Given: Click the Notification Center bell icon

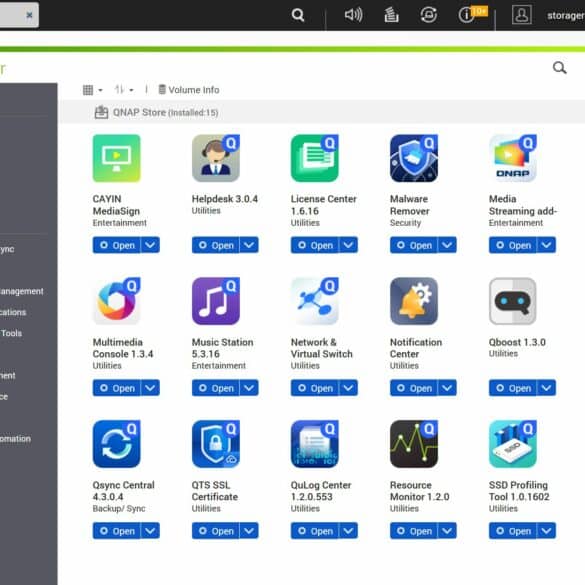Looking at the screenshot, I should coord(414,301).
